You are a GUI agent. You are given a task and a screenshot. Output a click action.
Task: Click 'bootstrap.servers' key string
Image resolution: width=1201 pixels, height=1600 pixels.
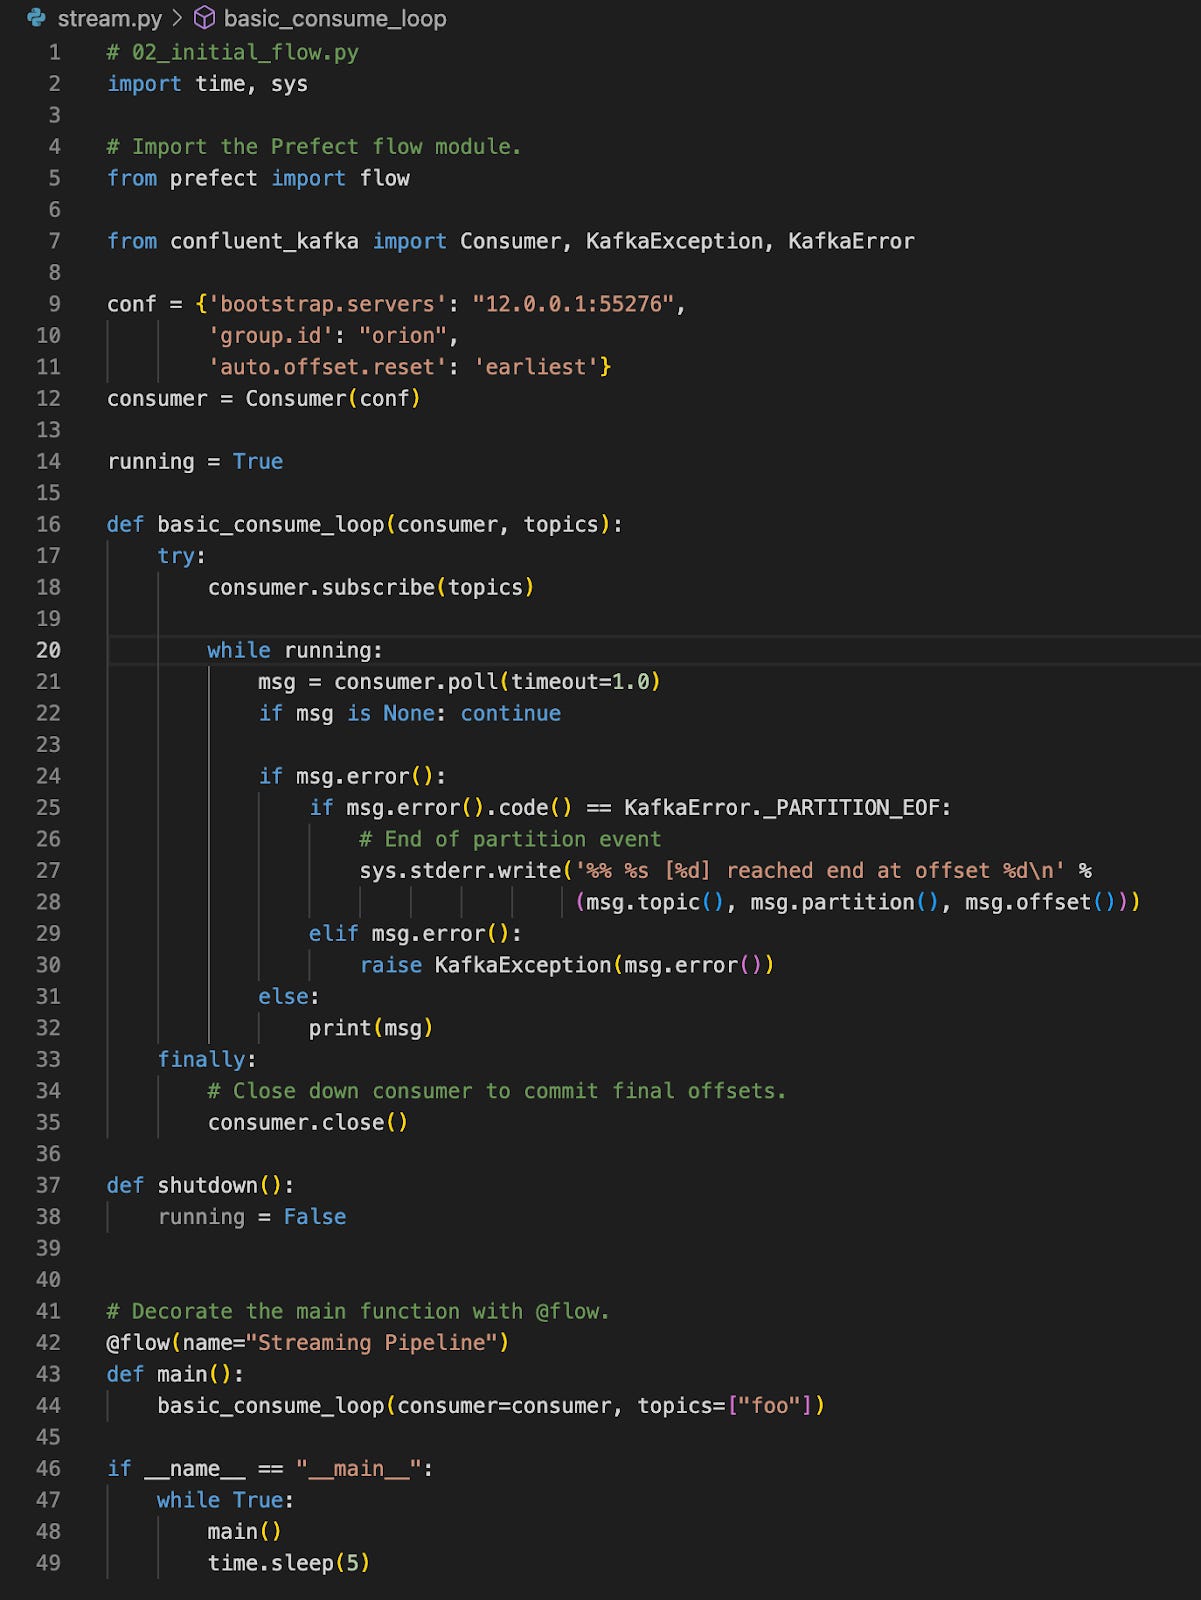pyautogui.click(x=327, y=304)
